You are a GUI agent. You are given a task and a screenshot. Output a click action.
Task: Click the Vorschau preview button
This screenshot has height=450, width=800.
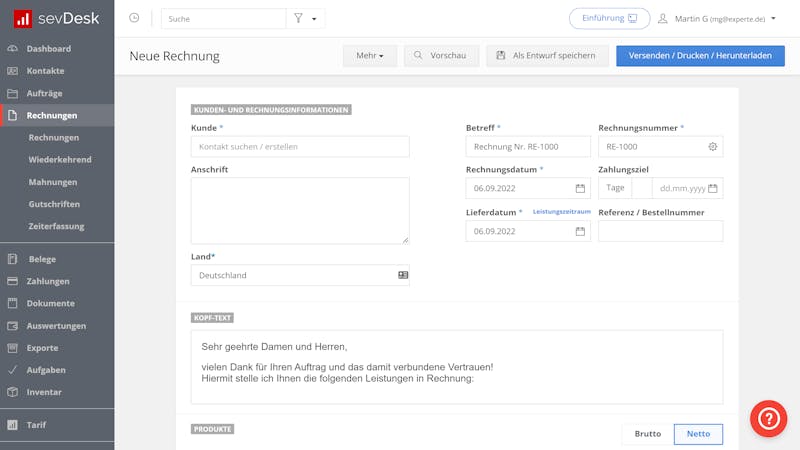pos(441,56)
